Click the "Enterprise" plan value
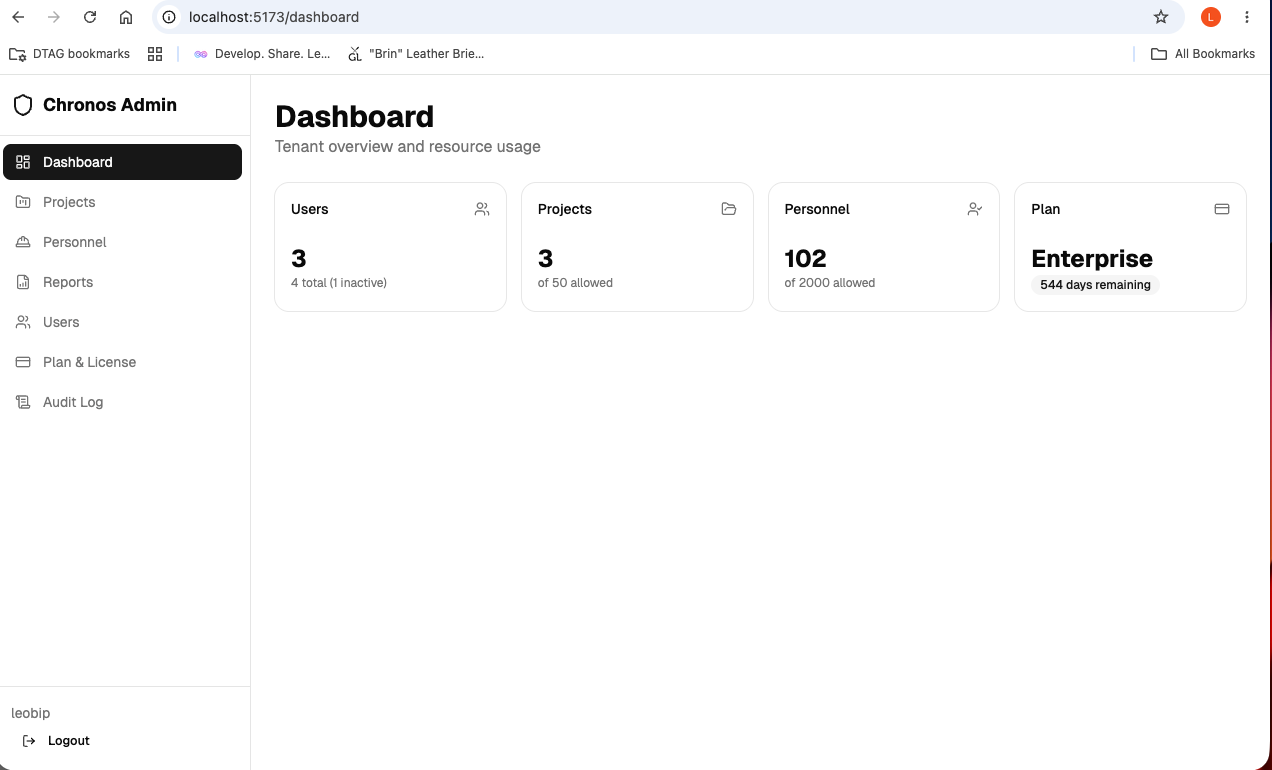Screen dimensions: 1272x770 pyautogui.click(x=1092, y=259)
